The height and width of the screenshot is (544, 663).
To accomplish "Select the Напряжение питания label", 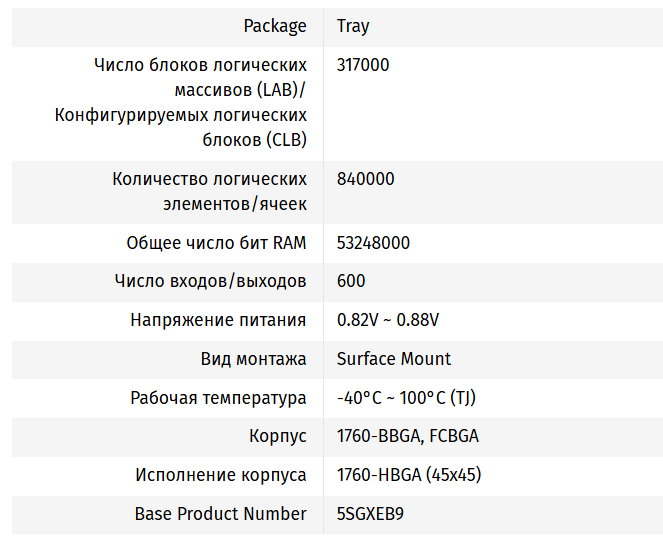I will [x=218, y=320].
